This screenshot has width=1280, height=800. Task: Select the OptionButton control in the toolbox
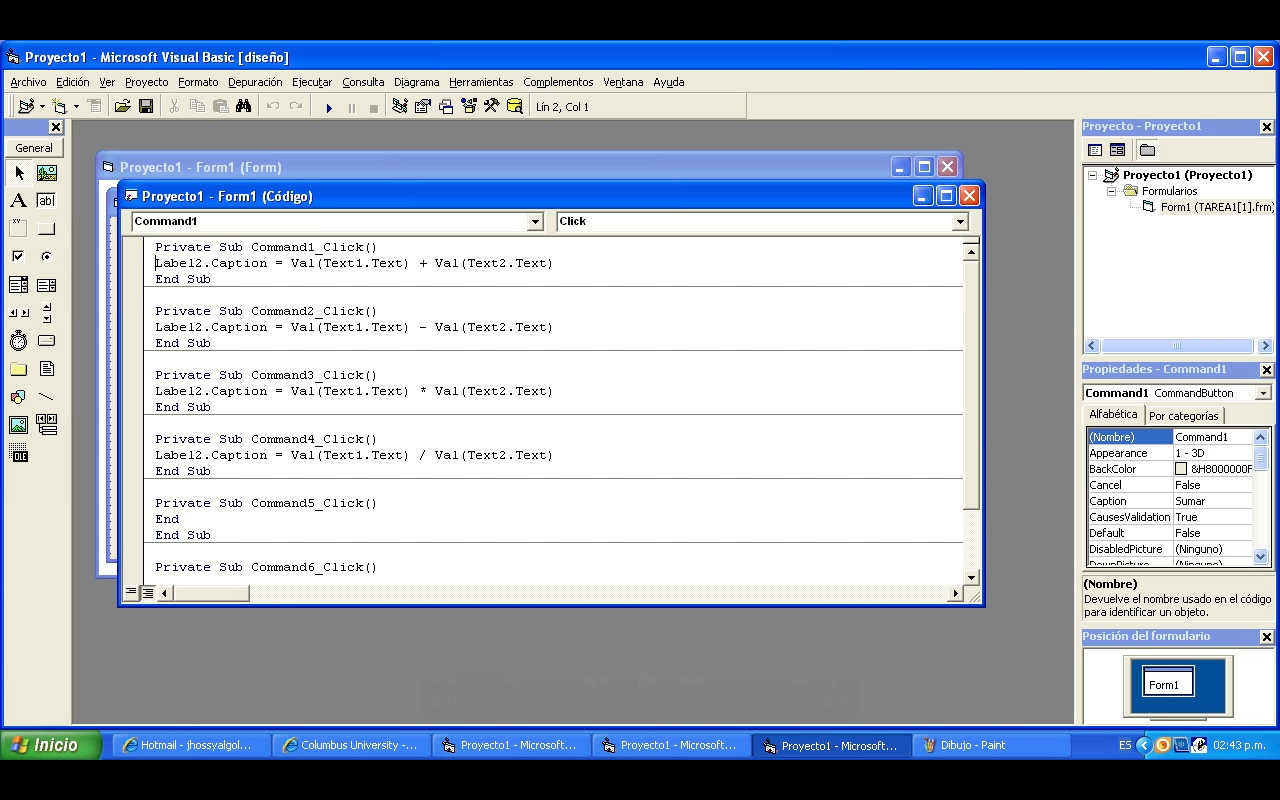click(x=46, y=256)
